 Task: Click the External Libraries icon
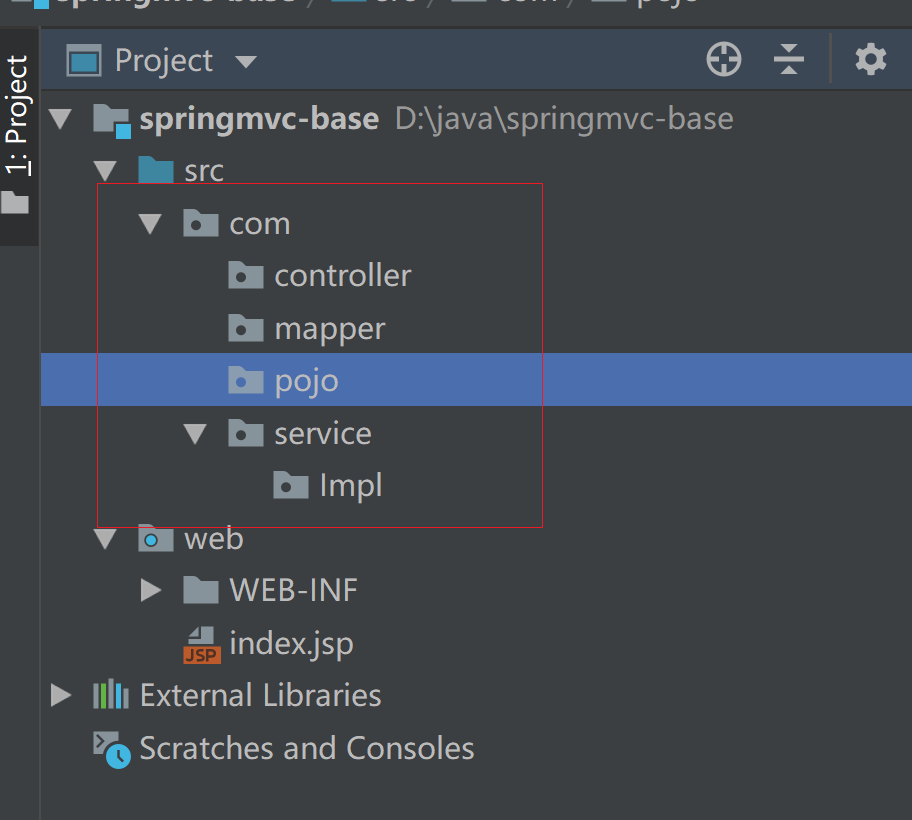click(111, 695)
